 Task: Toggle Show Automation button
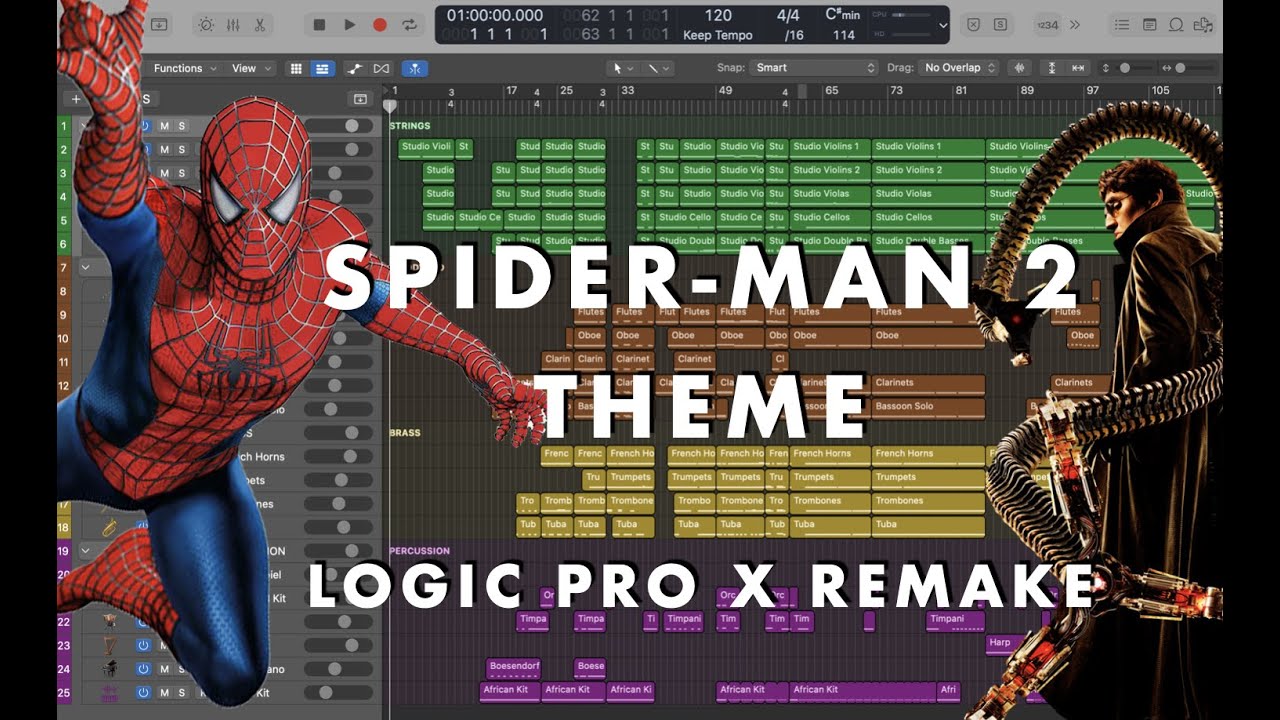pos(354,68)
